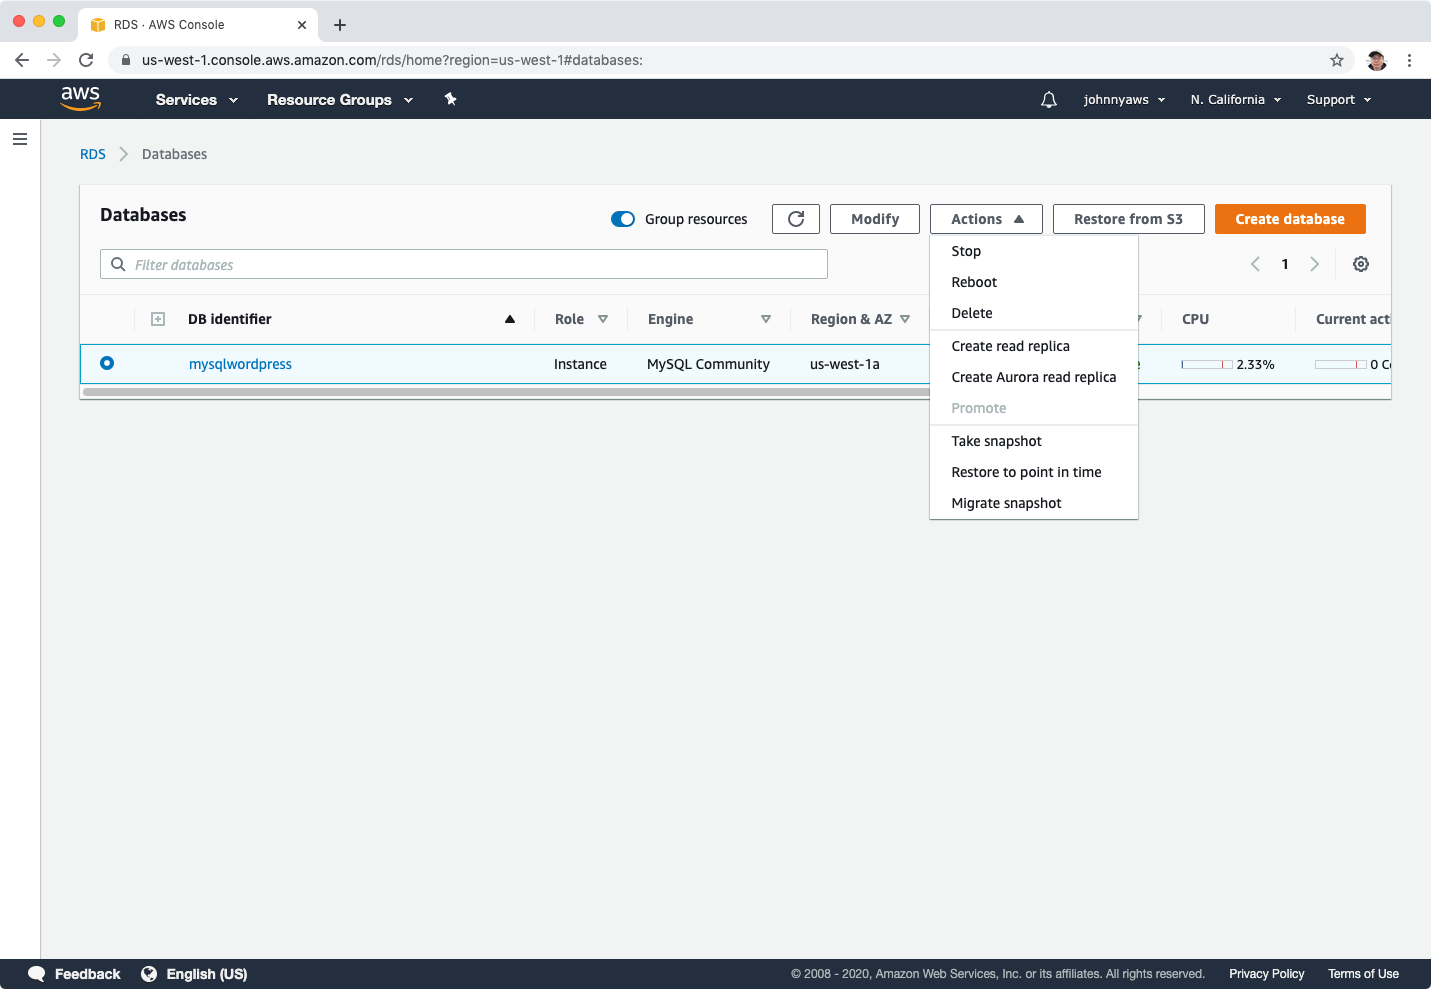Click Restore from S3 button
Image resolution: width=1431 pixels, height=989 pixels.
[1128, 219]
